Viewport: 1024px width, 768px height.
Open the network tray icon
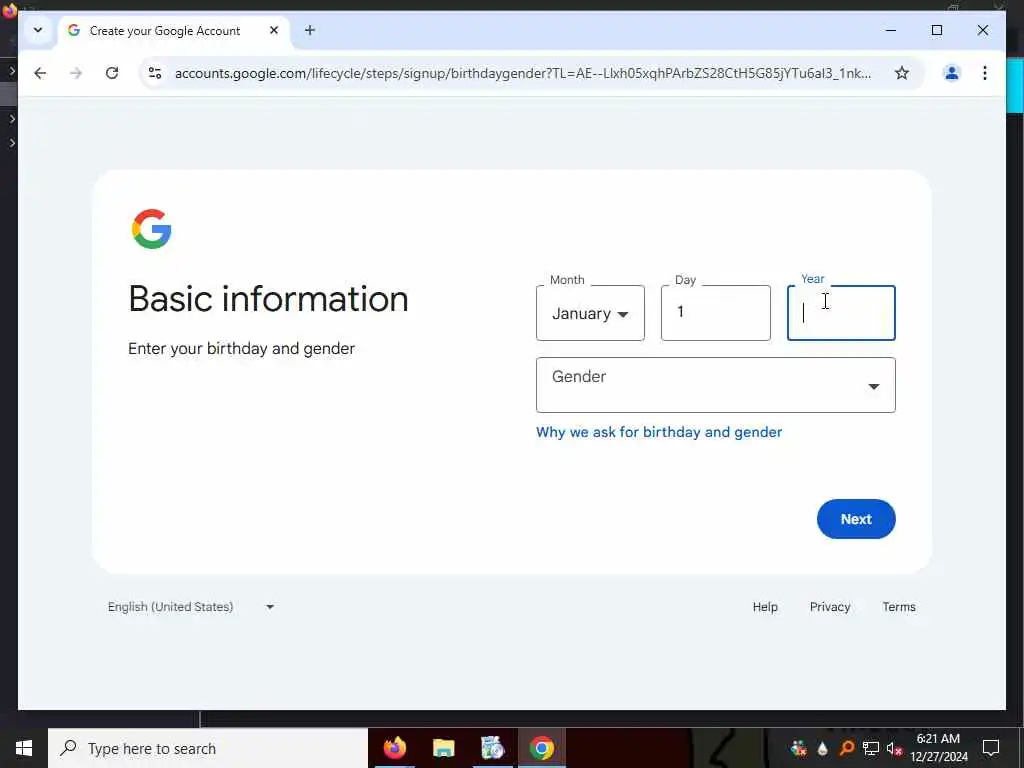(x=871, y=748)
